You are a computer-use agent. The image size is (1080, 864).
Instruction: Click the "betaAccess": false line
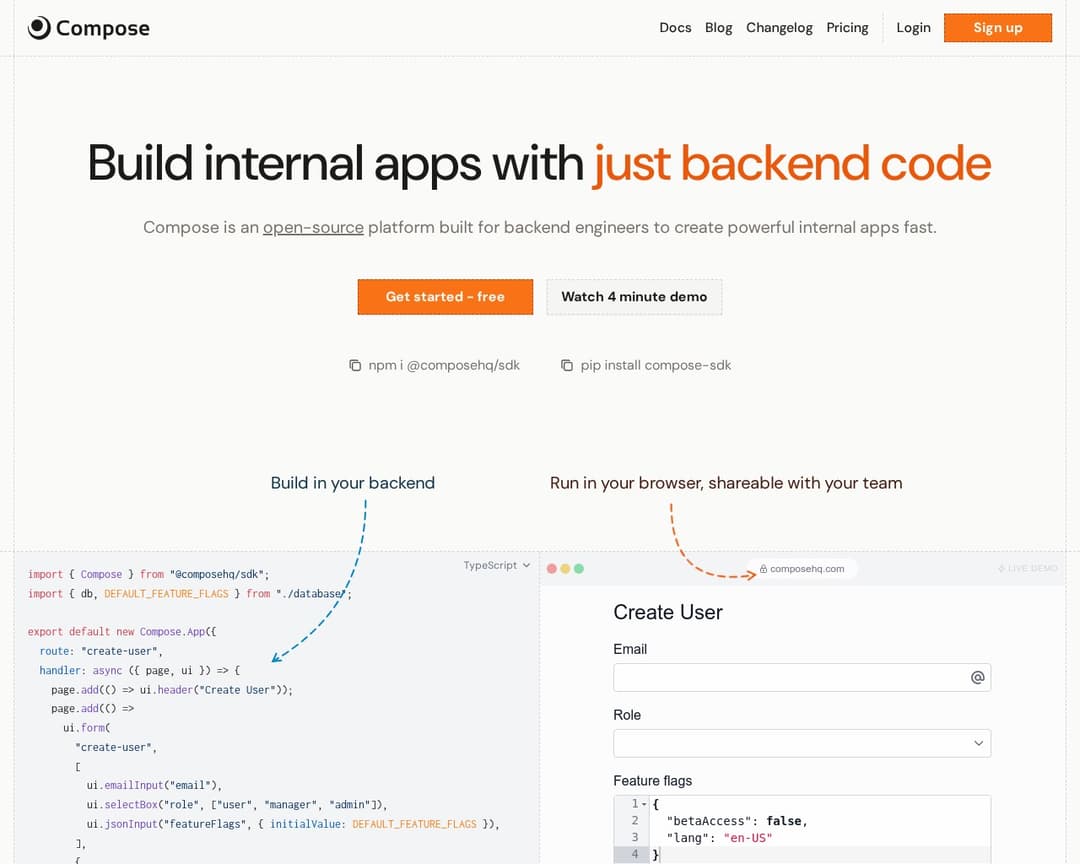(736, 821)
